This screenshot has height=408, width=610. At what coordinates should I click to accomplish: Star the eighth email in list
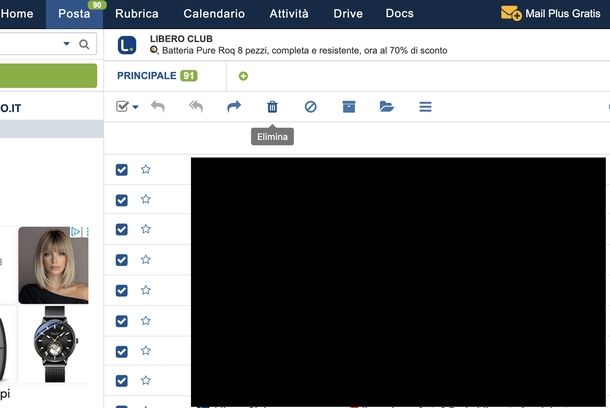(145, 380)
